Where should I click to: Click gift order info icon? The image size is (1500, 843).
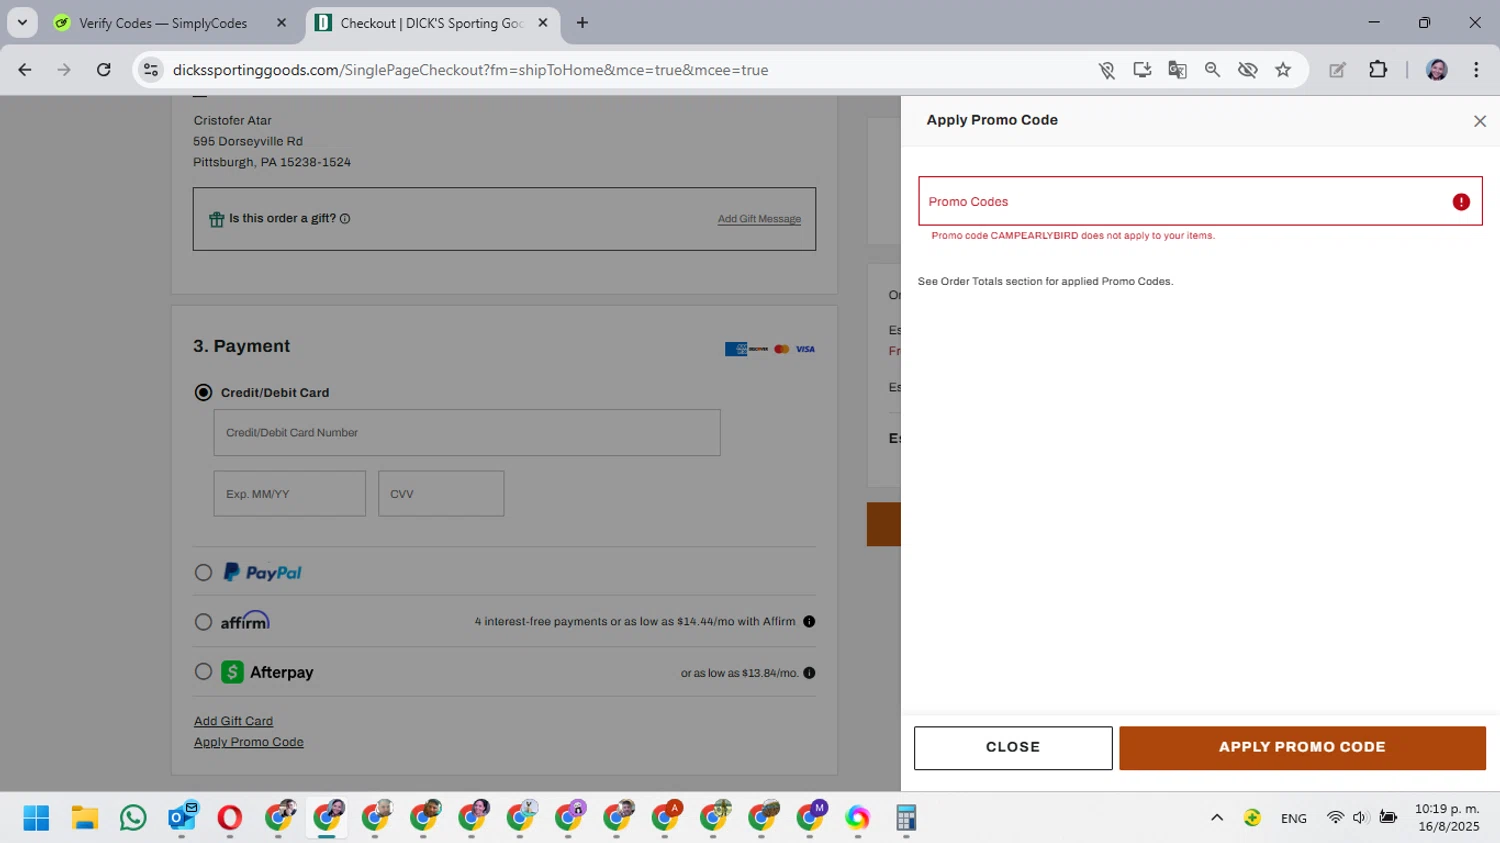click(345, 219)
